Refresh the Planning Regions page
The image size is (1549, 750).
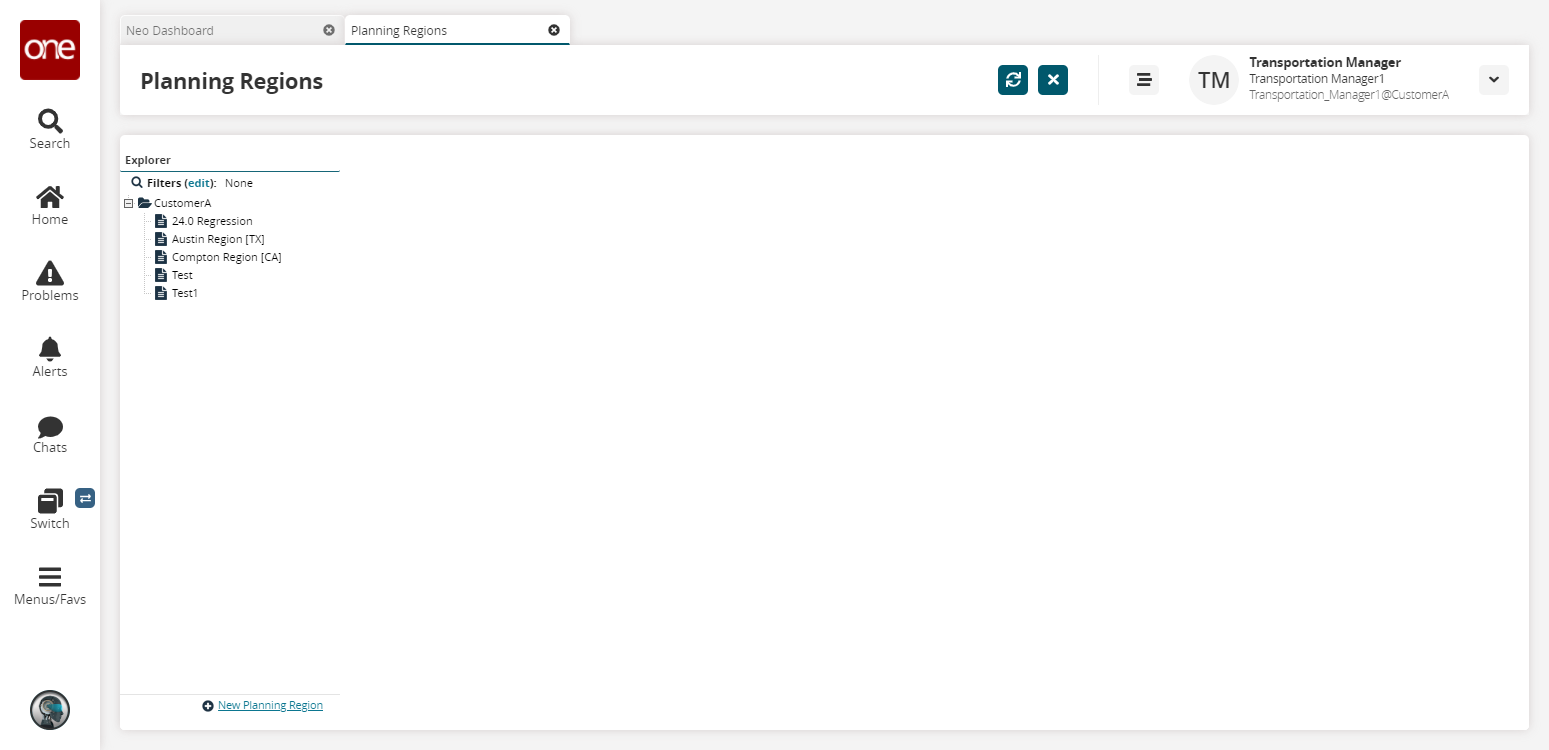[1013, 80]
